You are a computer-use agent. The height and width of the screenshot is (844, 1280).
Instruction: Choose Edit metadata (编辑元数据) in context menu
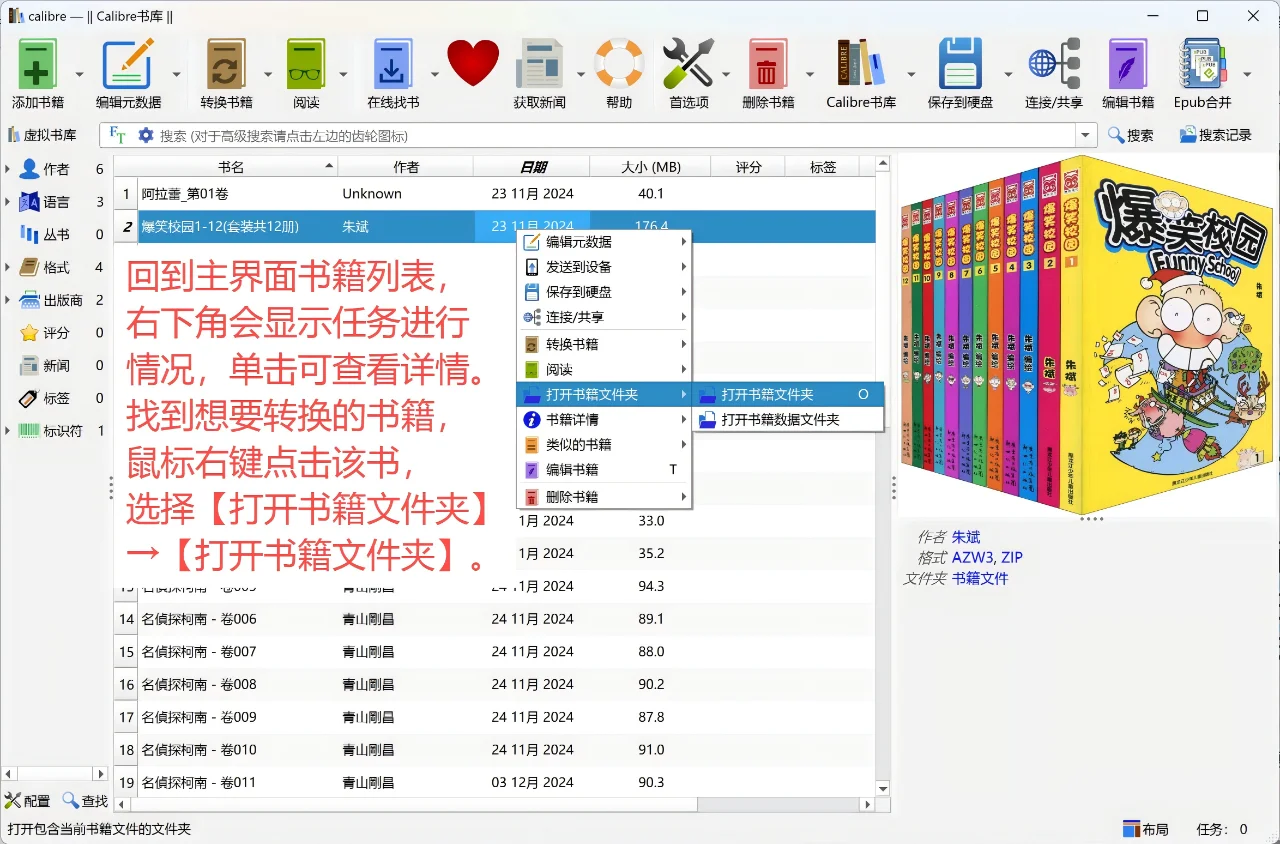[604, 242]
